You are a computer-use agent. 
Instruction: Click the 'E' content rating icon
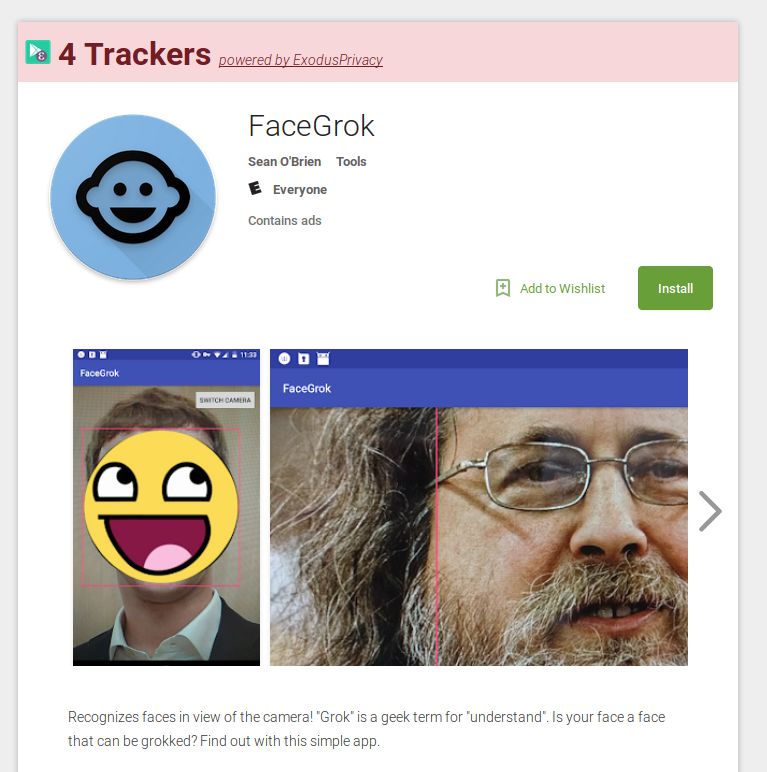[255, 189]
